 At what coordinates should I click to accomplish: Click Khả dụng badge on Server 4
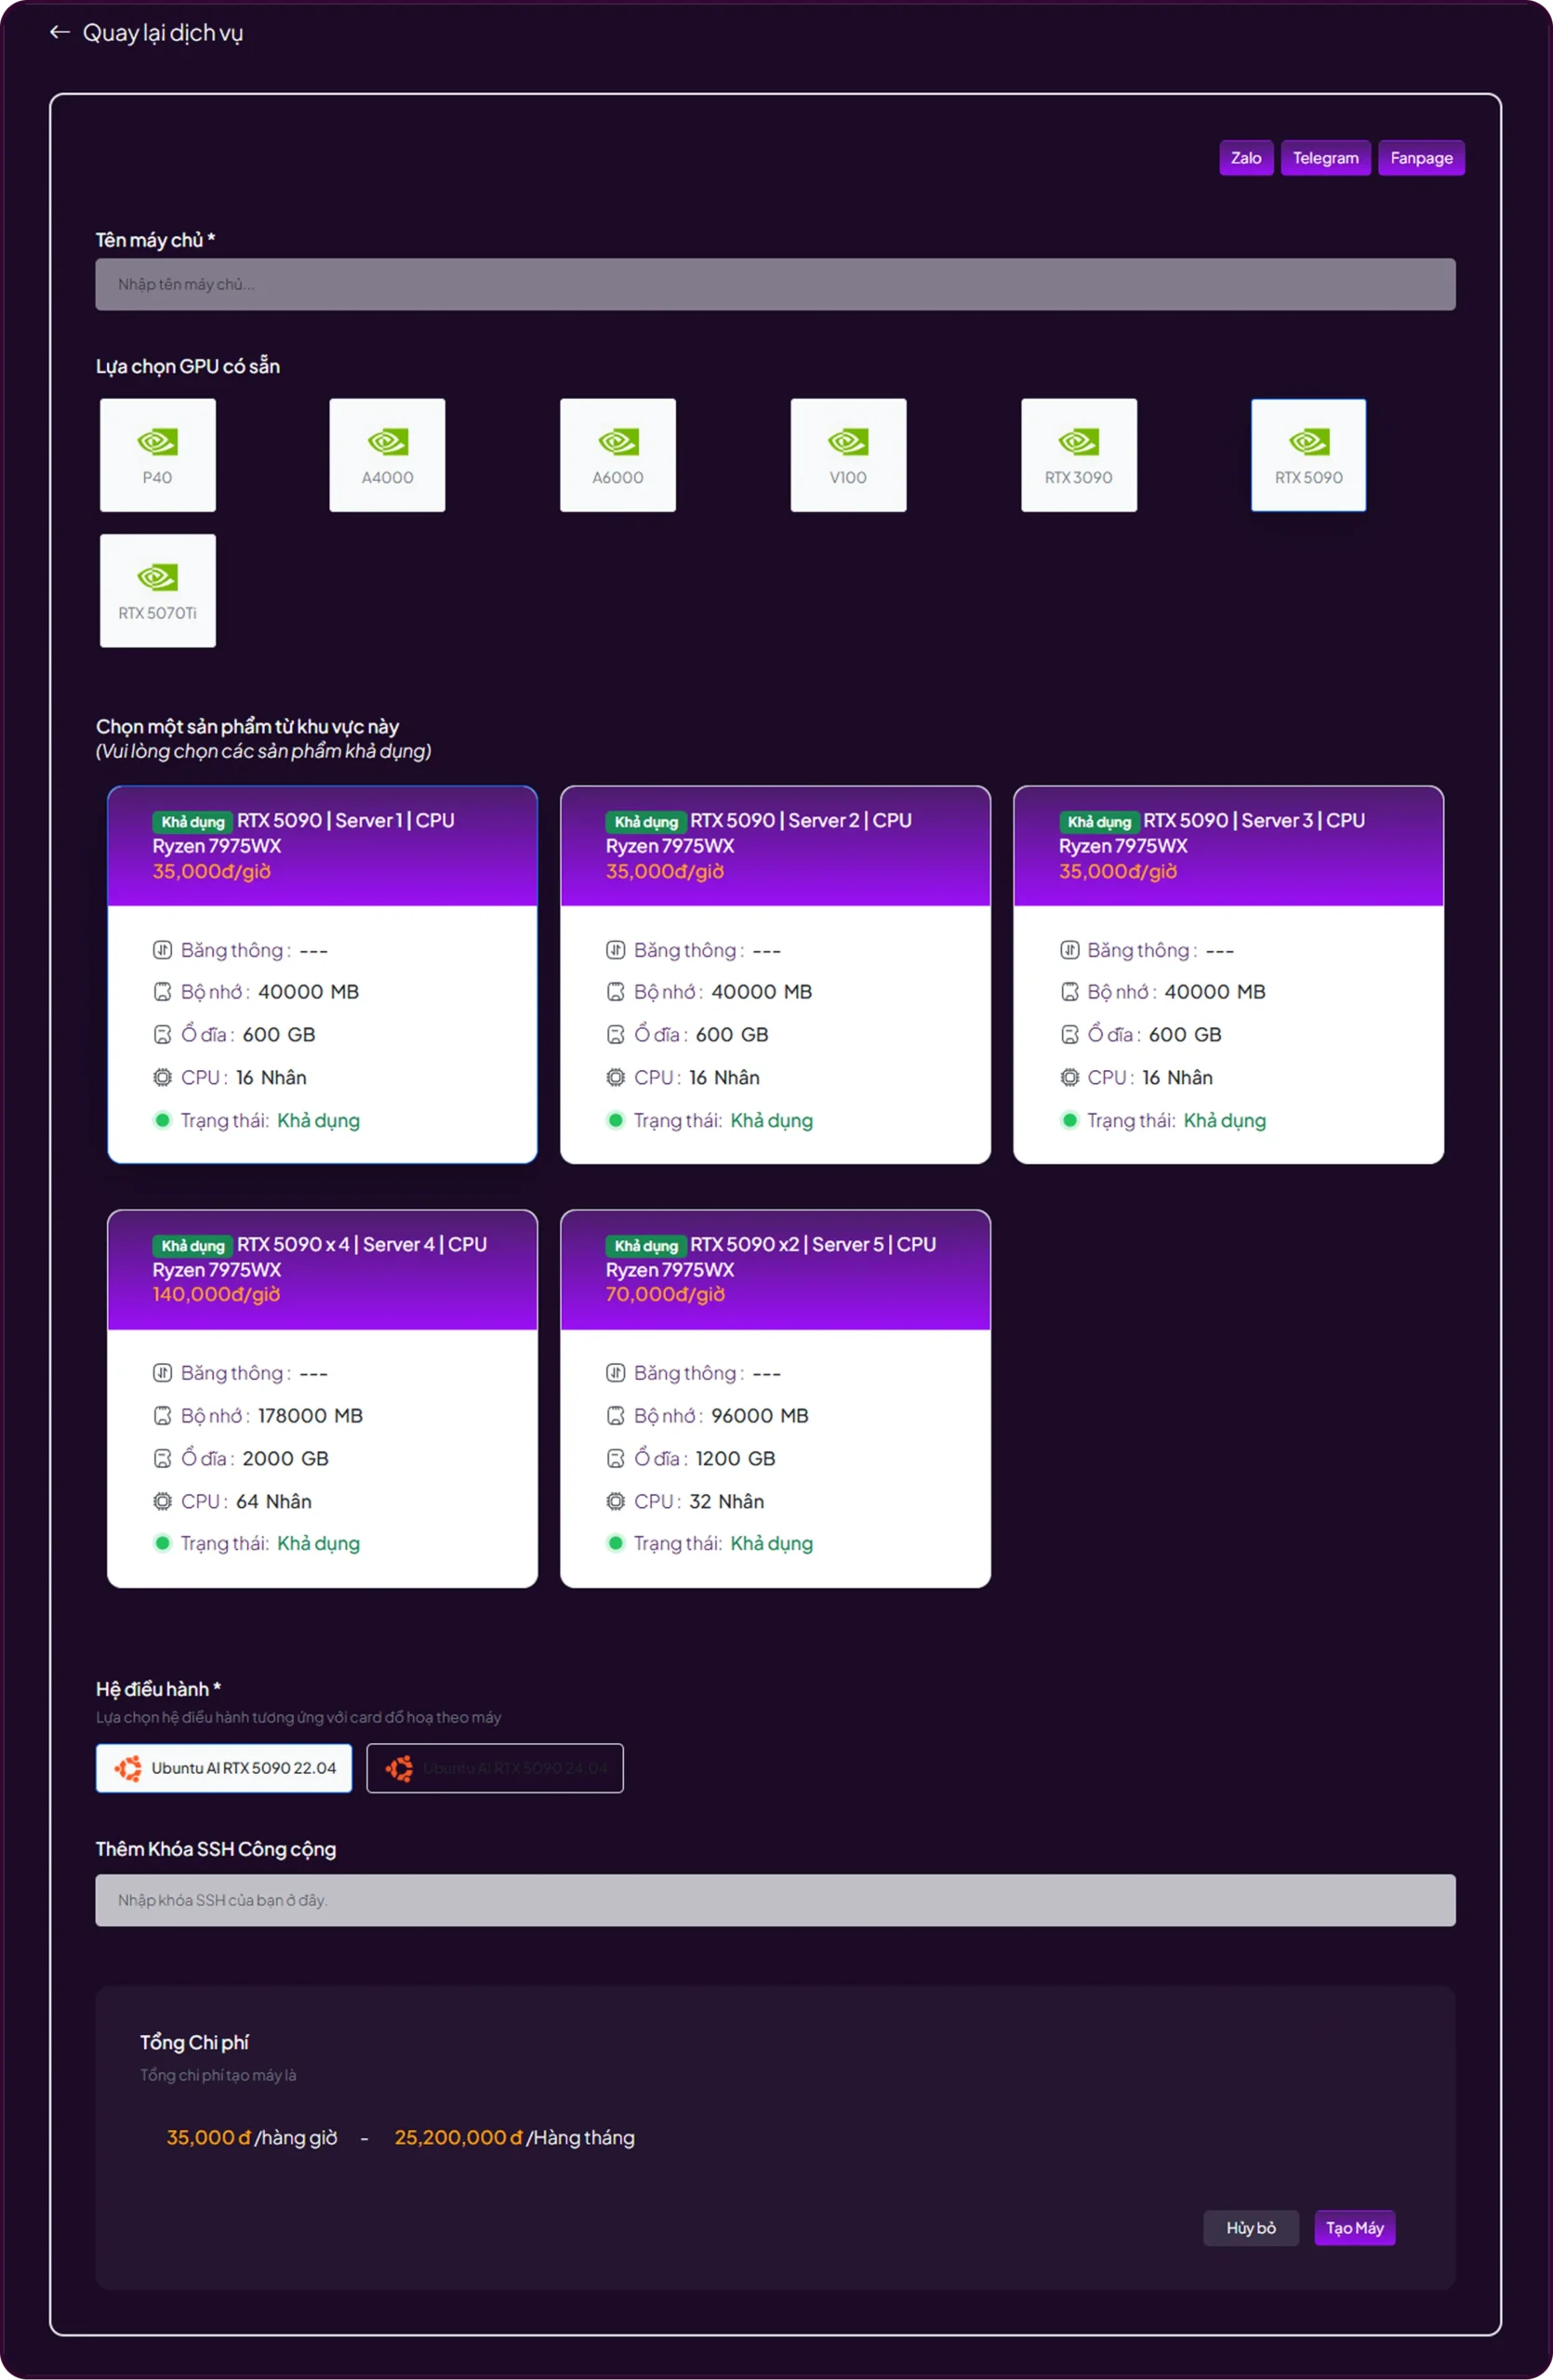pyautogui.click(x=193, y=1246)
